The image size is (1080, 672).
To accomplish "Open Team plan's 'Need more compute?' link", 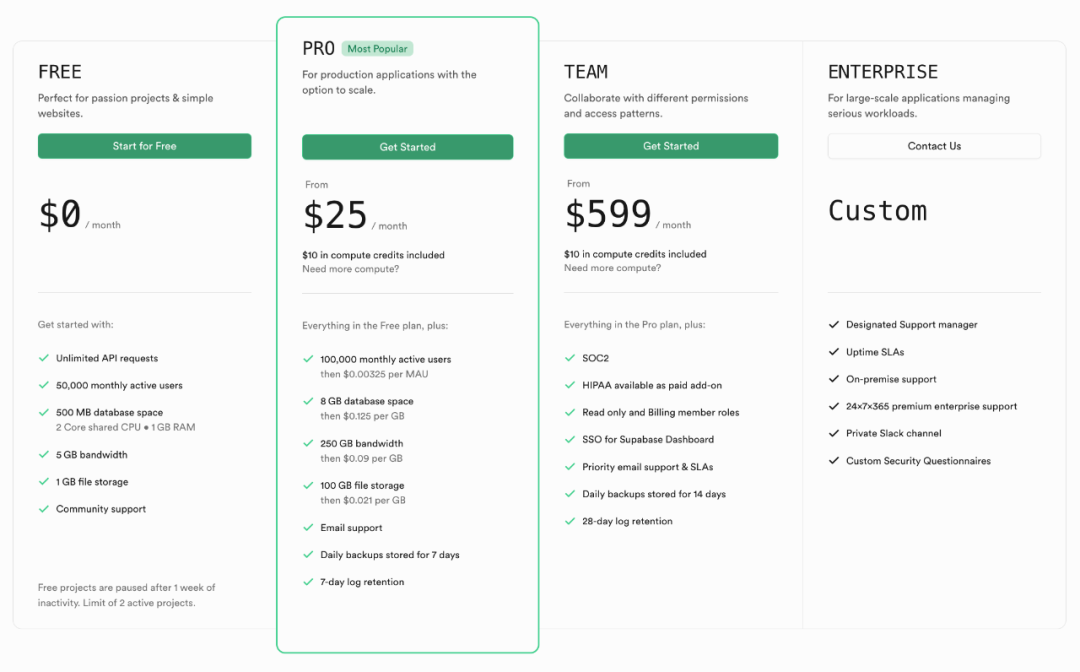I will coord(612,268).
